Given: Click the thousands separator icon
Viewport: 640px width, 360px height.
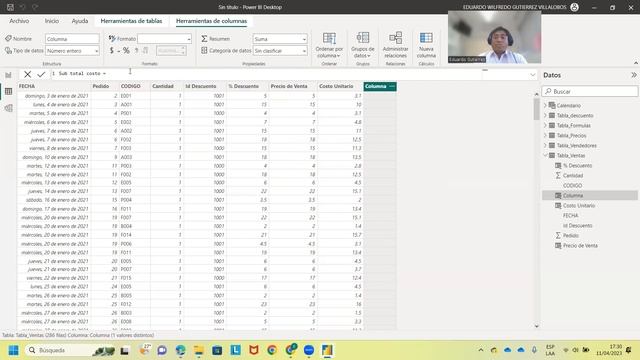Looking at the screenshot, I should tap(136, 51).
